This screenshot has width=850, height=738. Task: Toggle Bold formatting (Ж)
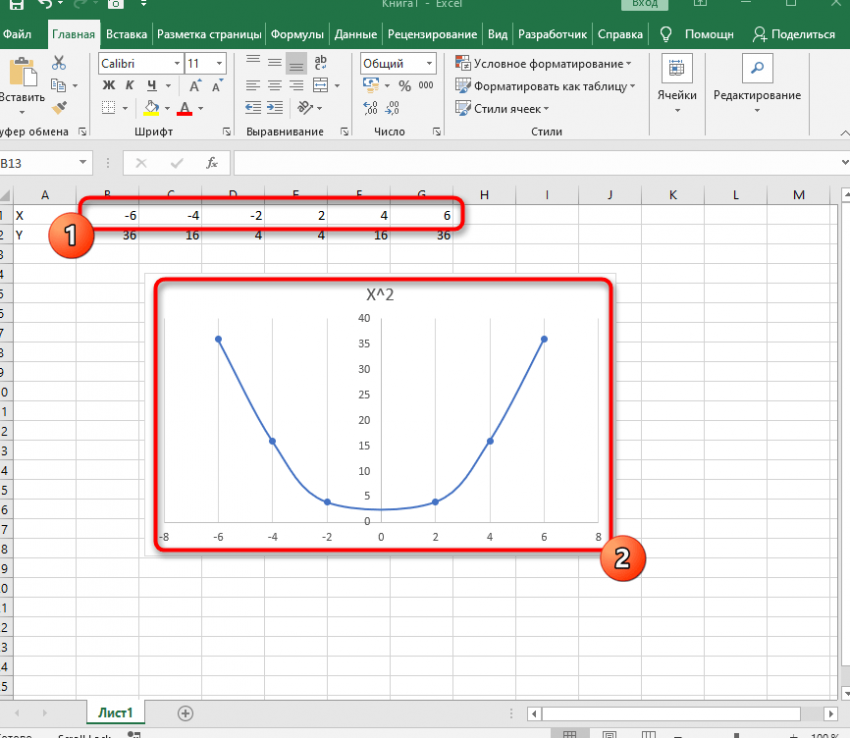click(x=109, y=86)
